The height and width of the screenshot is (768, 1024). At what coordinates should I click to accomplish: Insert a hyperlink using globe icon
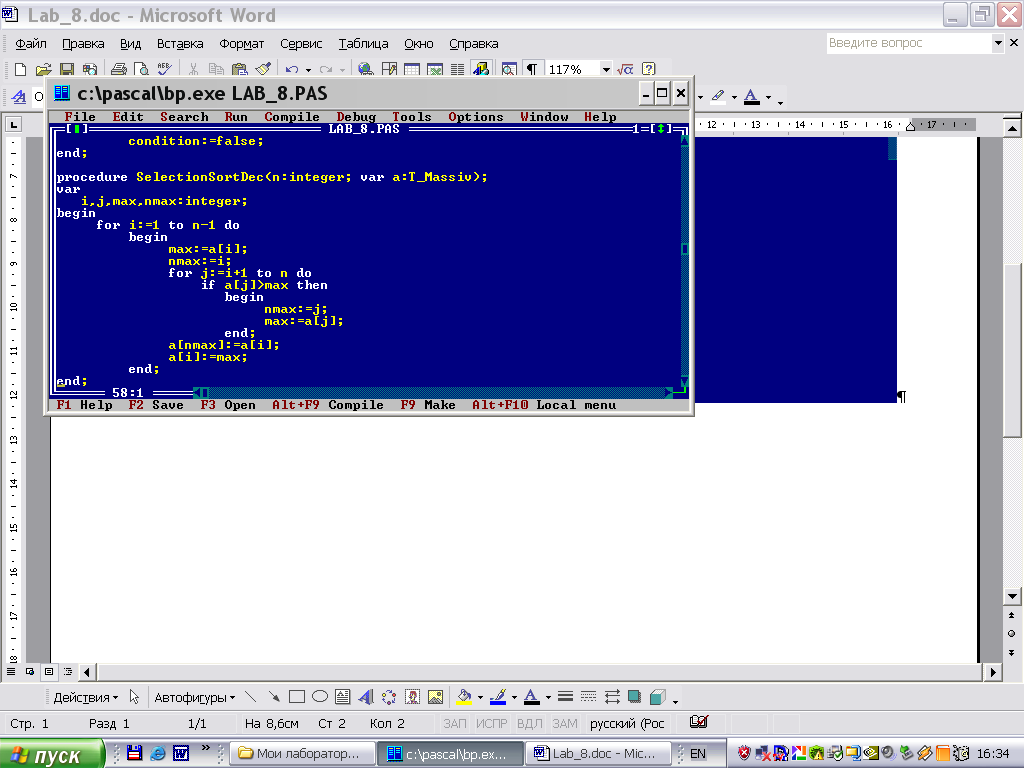(x=366, y=69)
